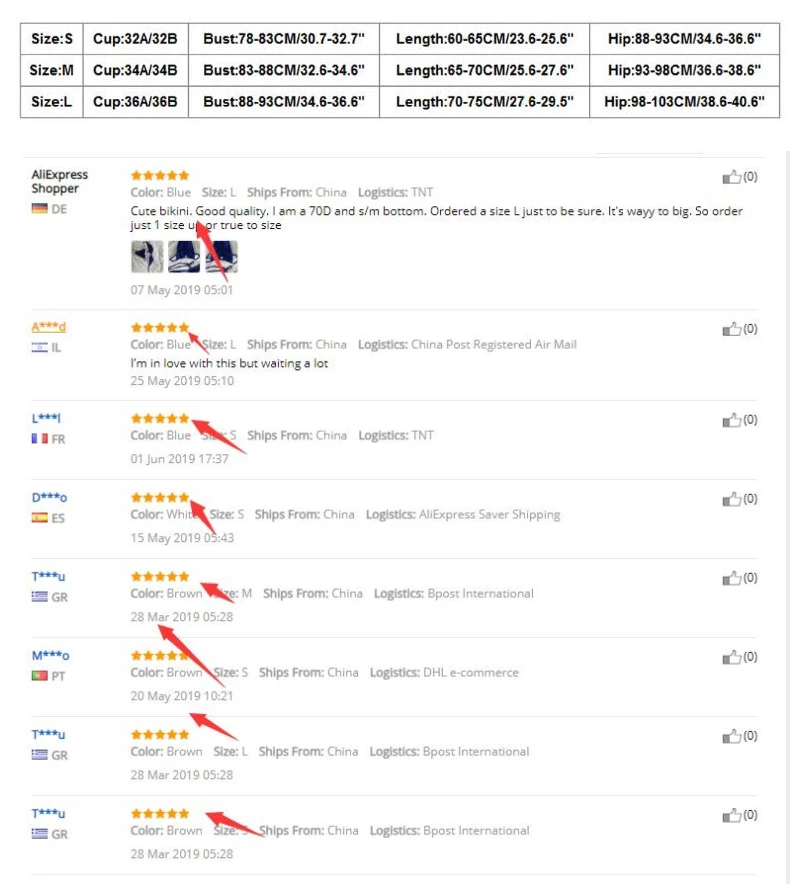Screen dimensions: 800x894
Task: Like the last T***u review
Action: [x=732, y=815]
